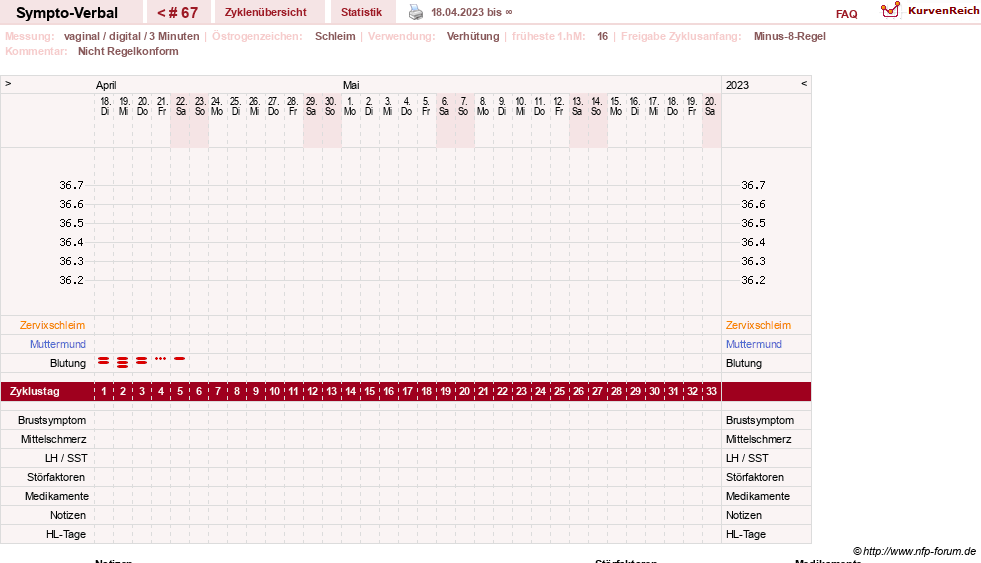Select cycle day 33 in Zyklustag row
981x563 pixels.
point(711,392)
